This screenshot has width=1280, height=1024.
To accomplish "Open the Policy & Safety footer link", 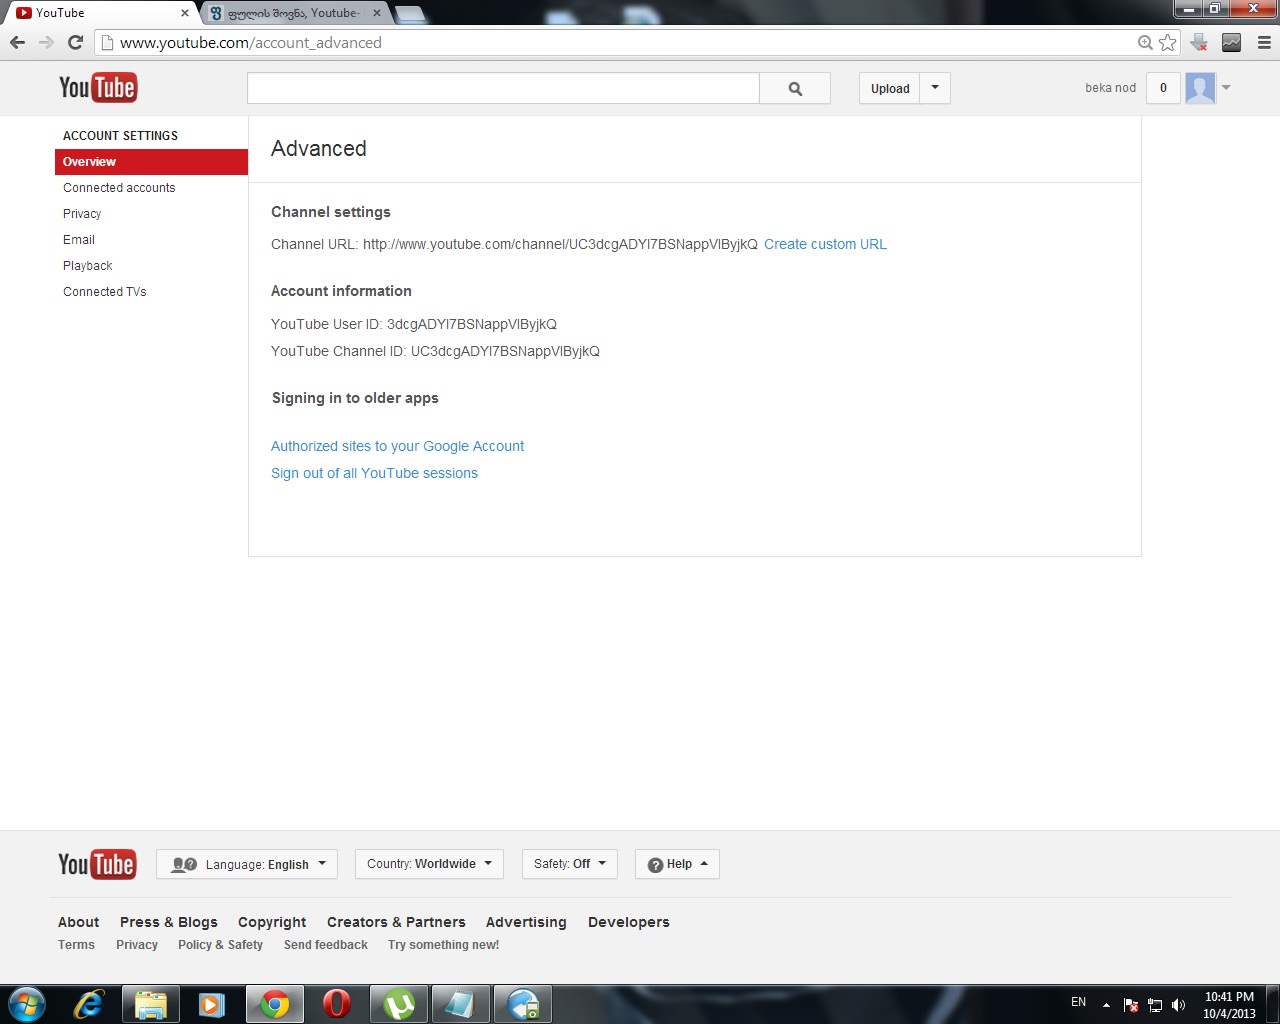I will point(220,945).
